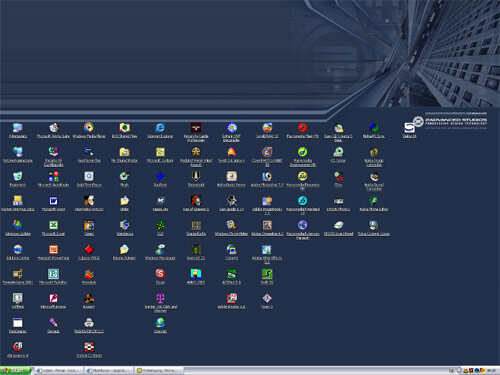Launch ICQ green flower icon

pyautogui.click(x=160, y=225)
